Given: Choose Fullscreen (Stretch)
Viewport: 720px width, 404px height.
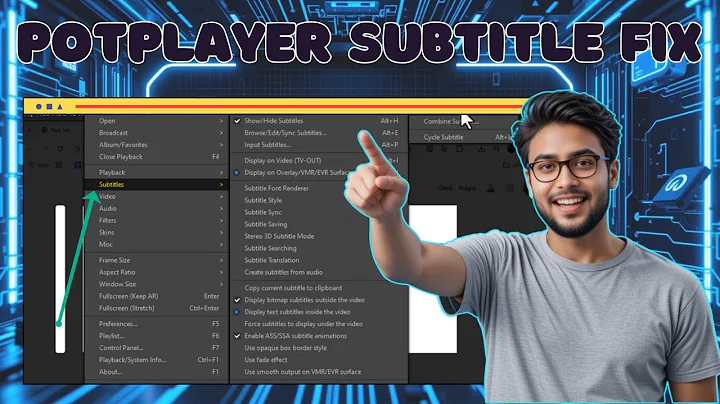Looking at the screenshot, I should tap(157, 308).
